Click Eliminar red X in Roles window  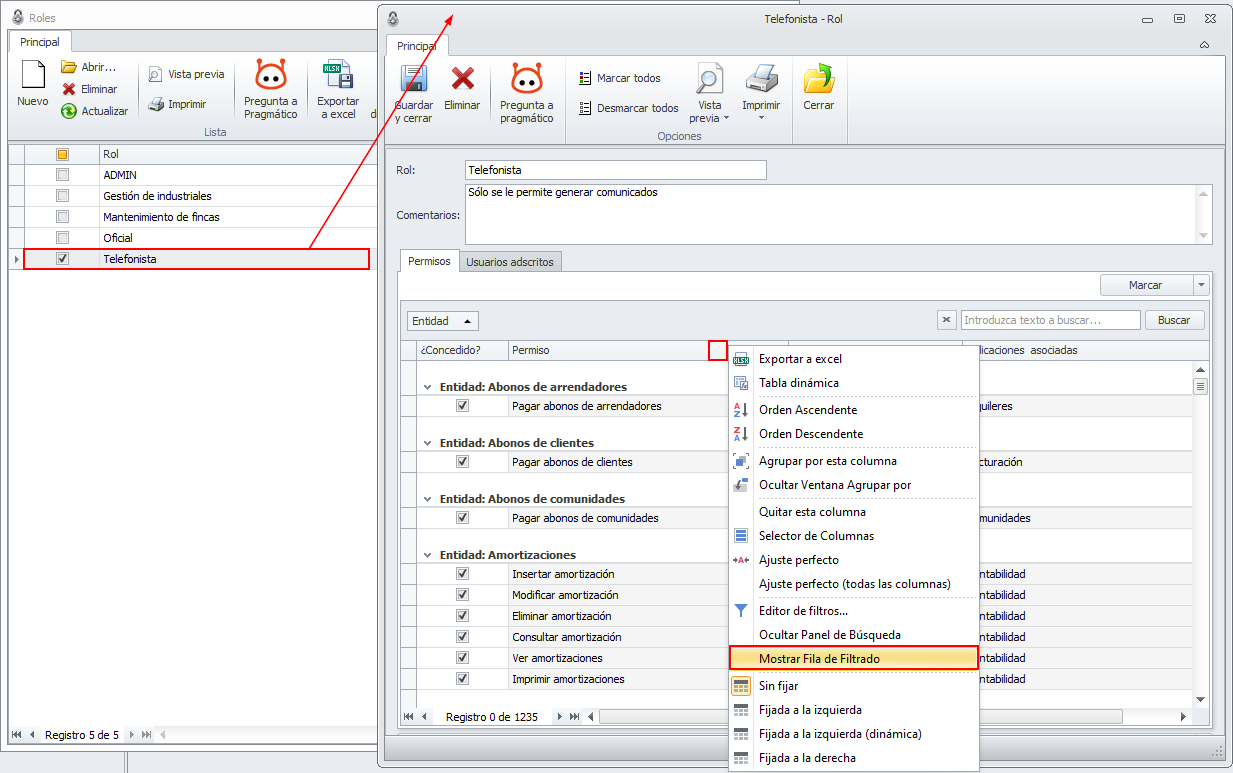(69, 89)
